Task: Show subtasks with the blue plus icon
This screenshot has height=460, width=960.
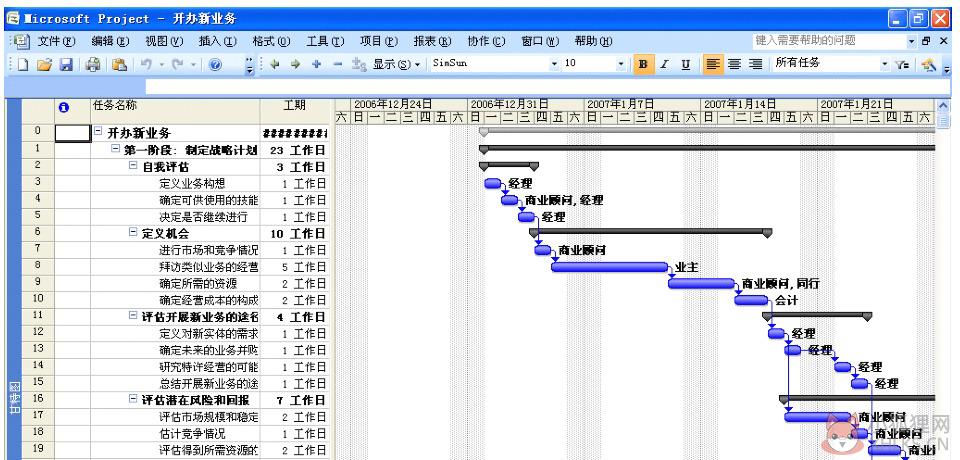Action: (316, 64)
